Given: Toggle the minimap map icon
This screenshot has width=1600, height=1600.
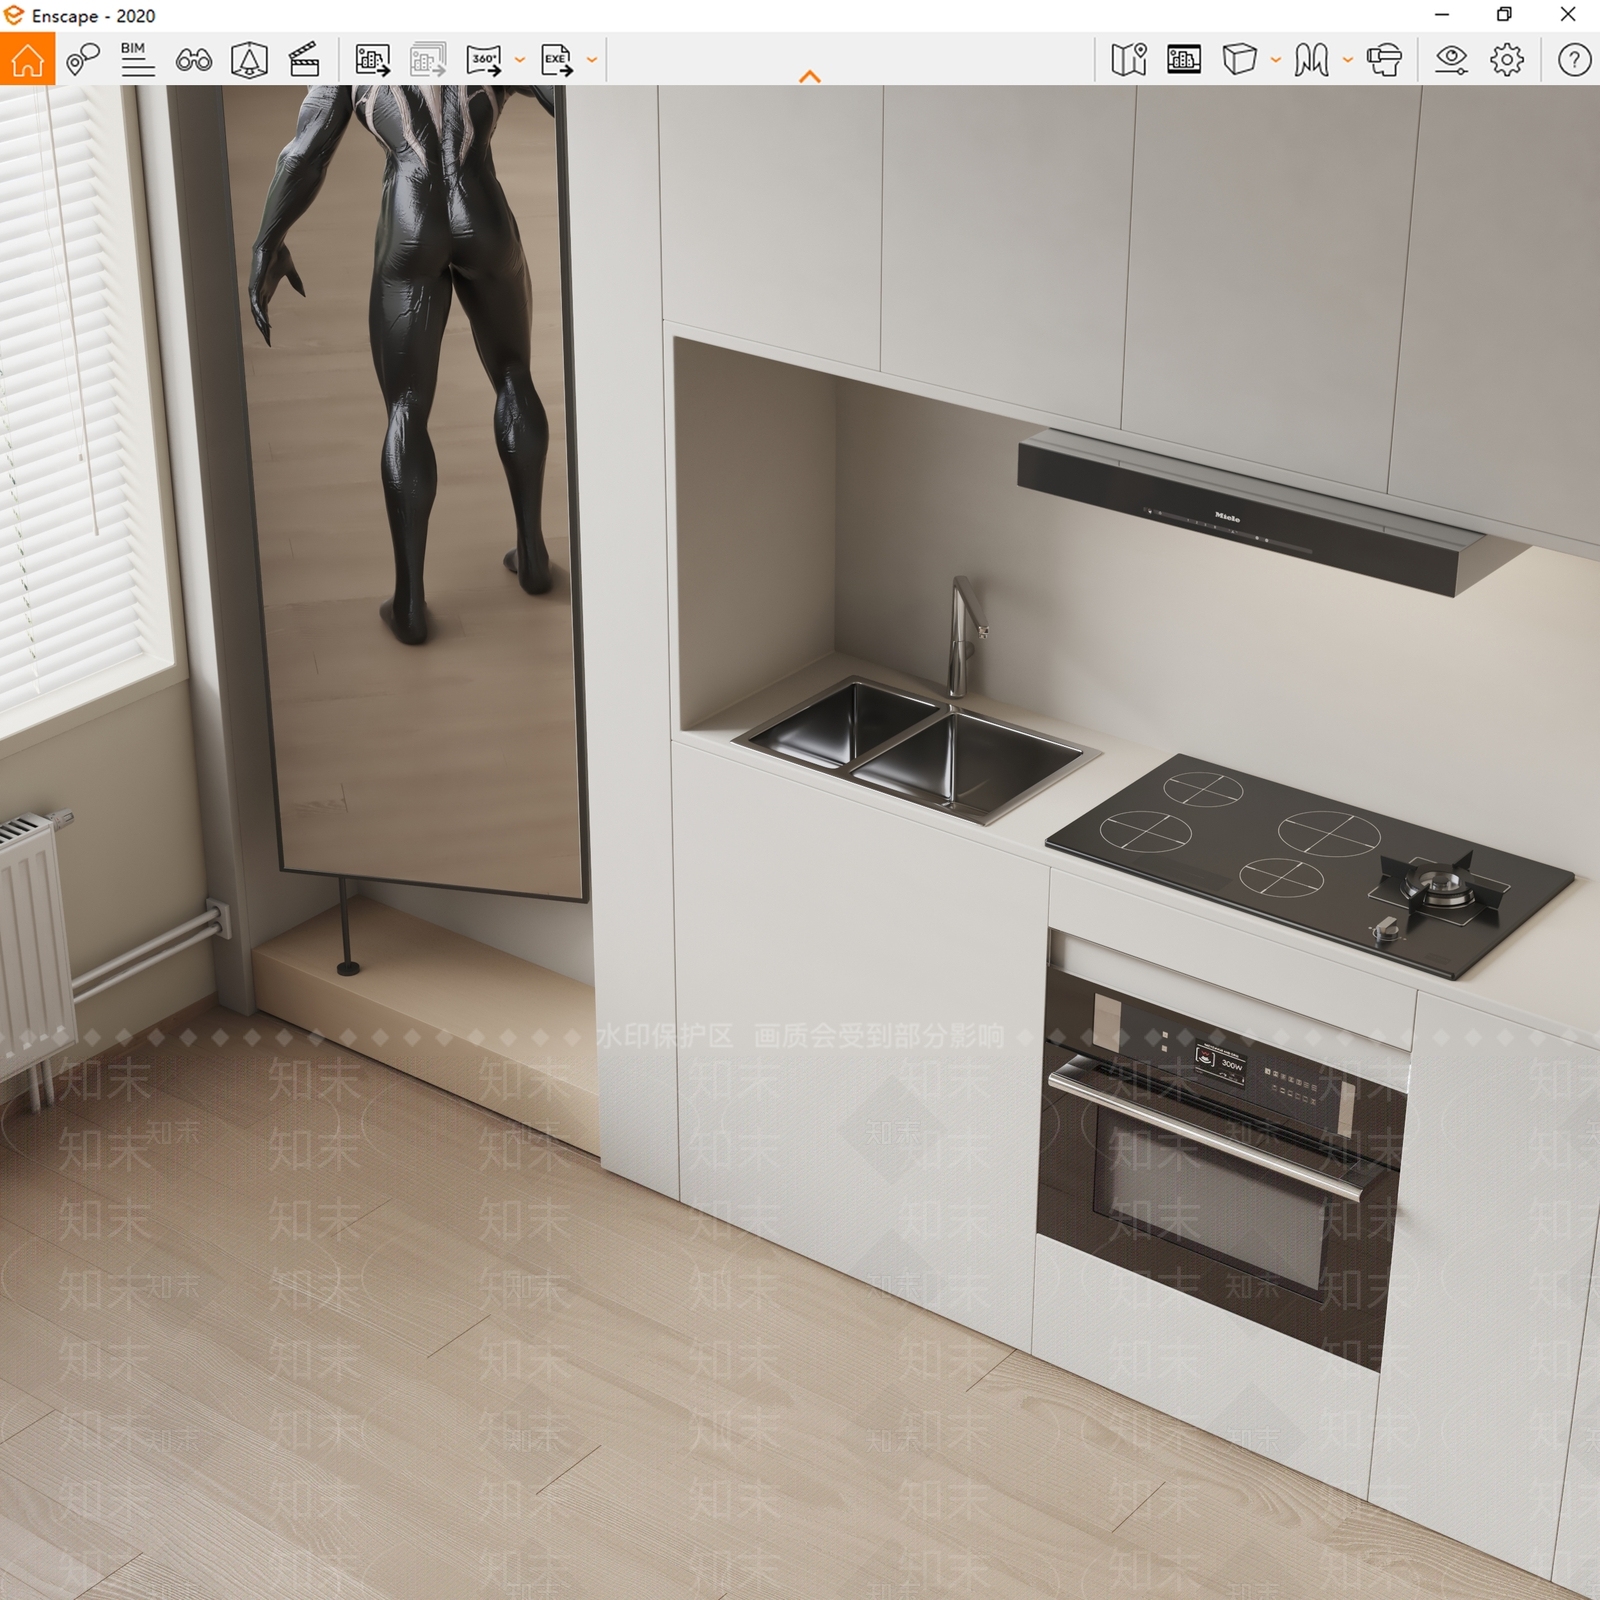Looking at the screenshot, I should click(x=1128, y=60).
